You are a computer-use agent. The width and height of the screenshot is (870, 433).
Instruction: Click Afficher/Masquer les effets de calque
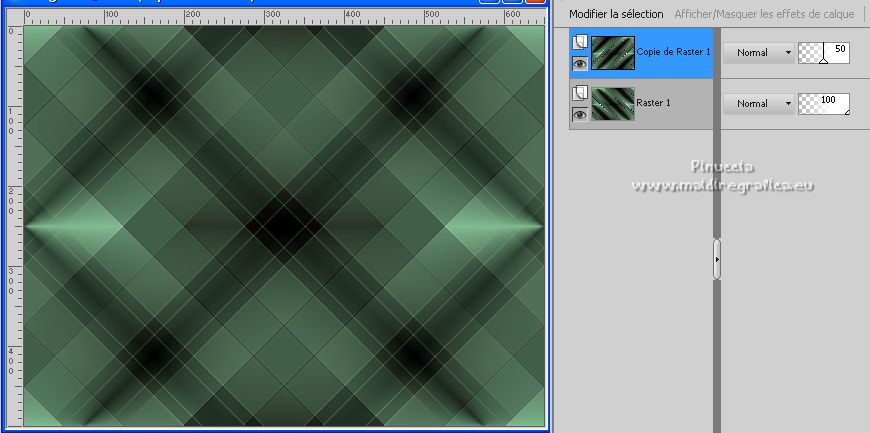(764, 14)
